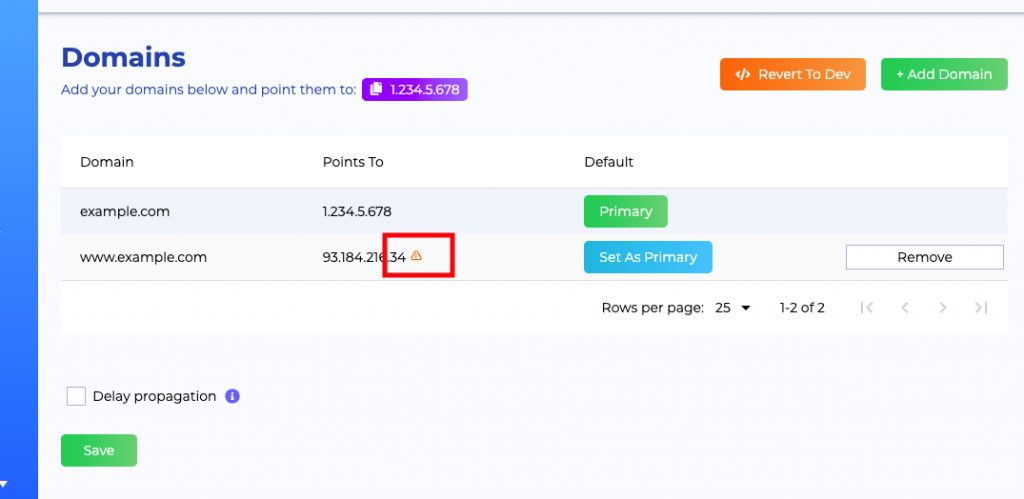Click the Points To column header
1024x499 pixels.
[x=352, y=162]
